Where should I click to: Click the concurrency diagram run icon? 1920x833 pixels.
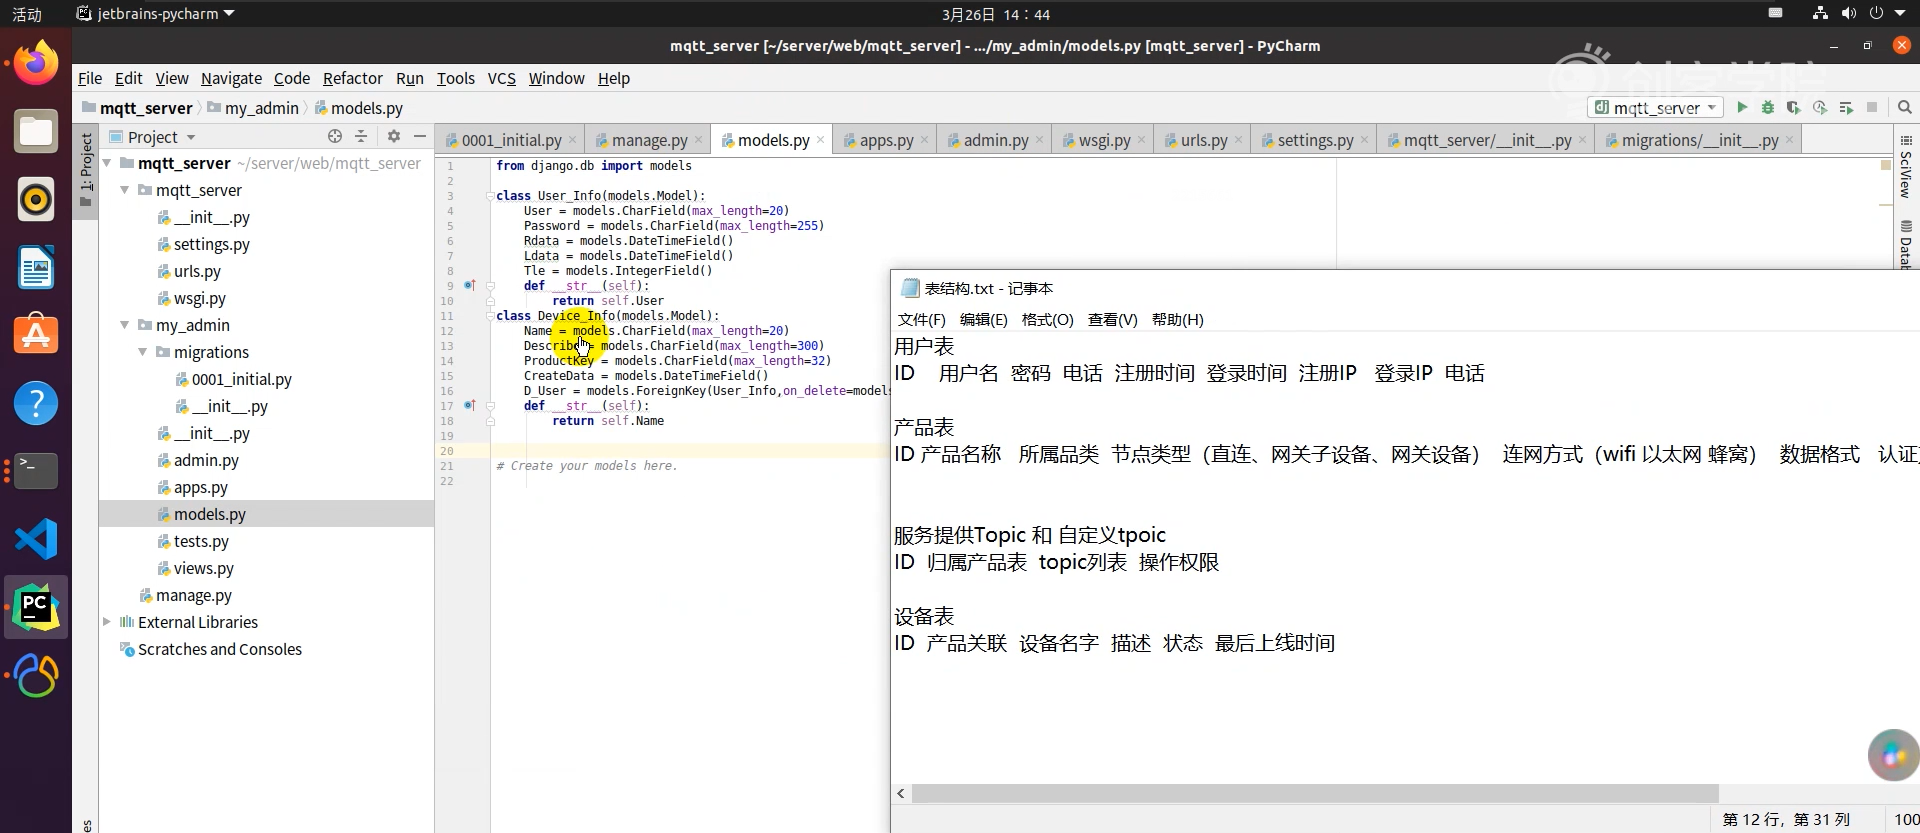point(1846,107)
